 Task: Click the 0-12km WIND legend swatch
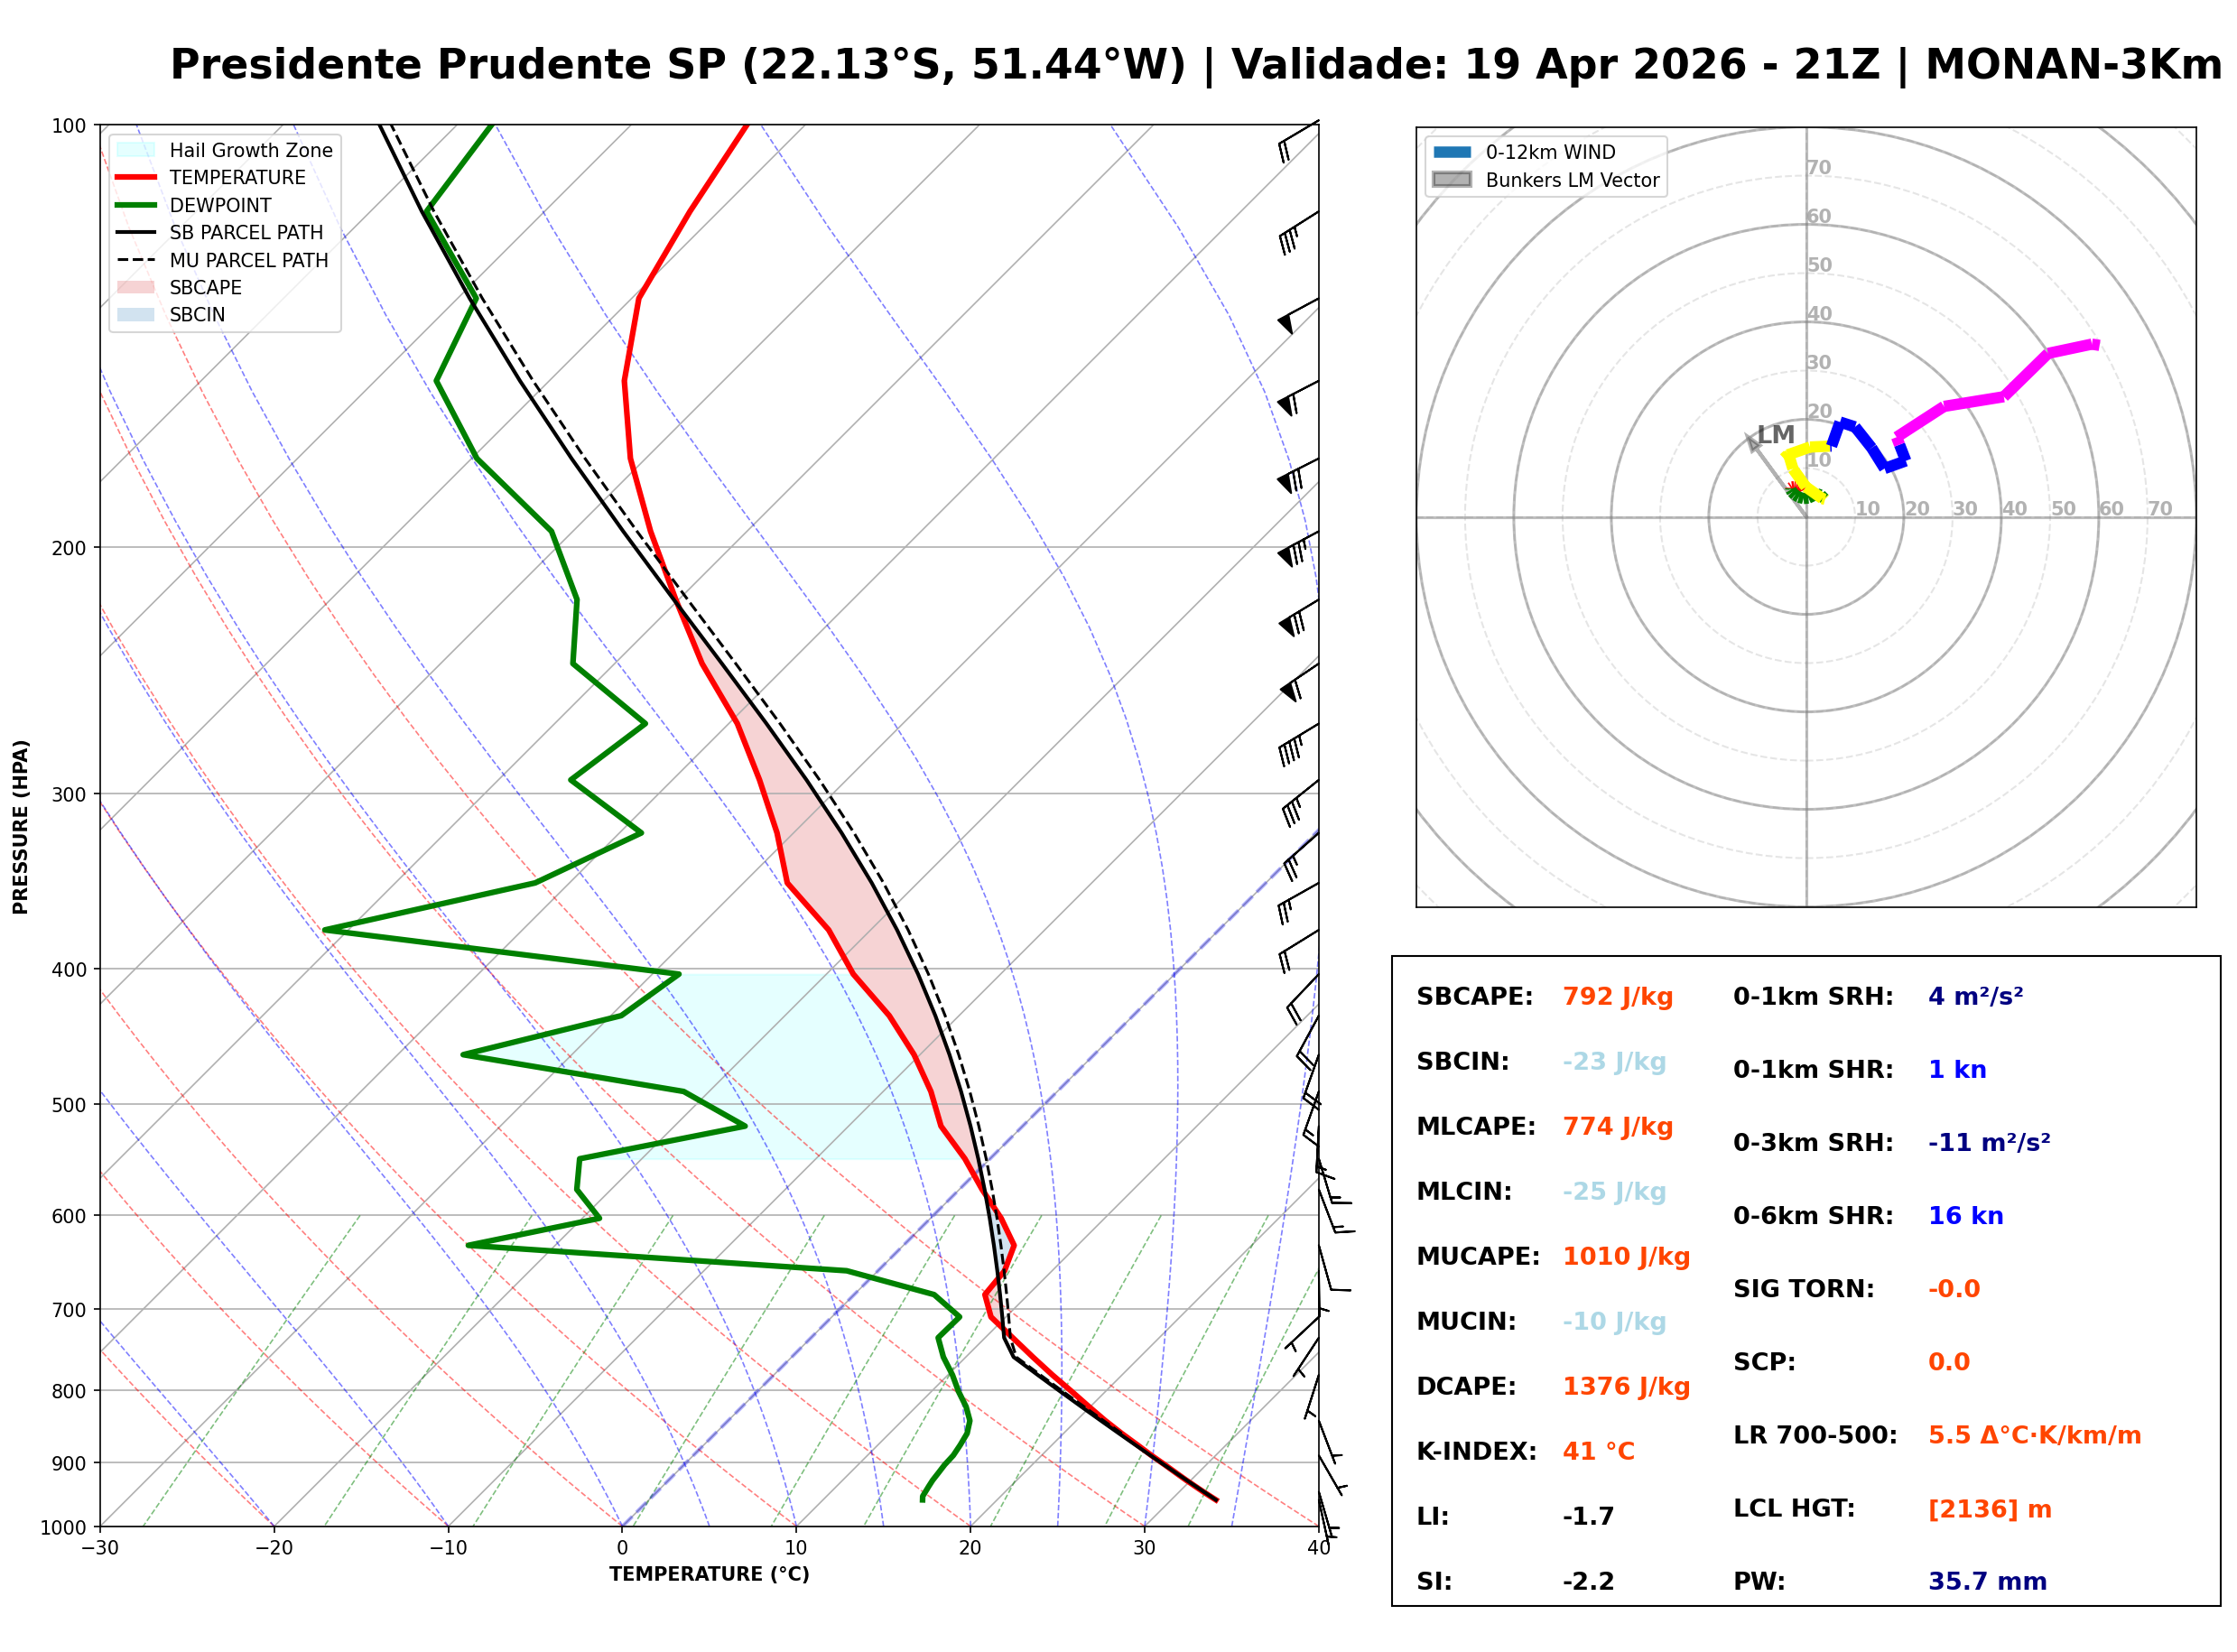click(1452, 152)
